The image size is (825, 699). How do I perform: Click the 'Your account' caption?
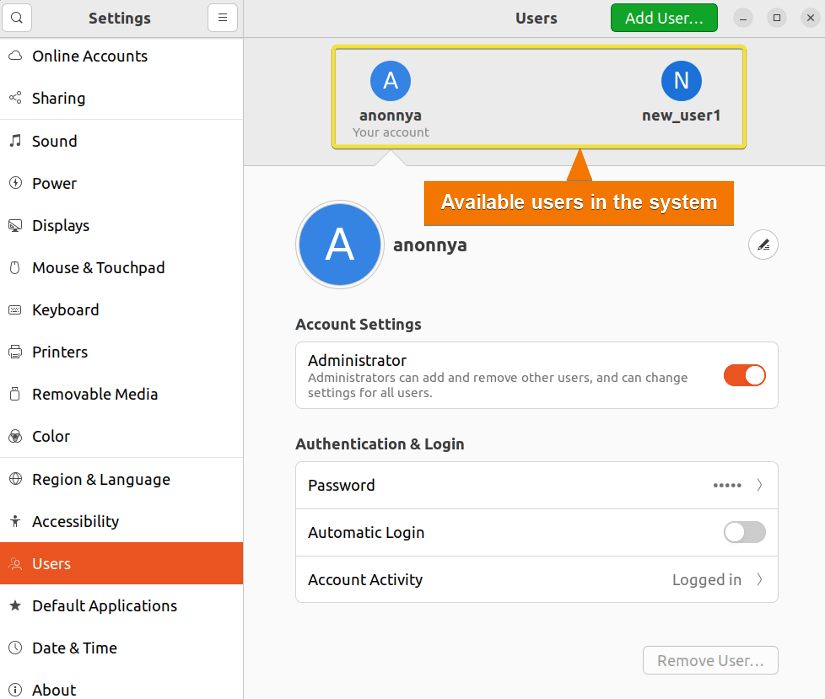pos(391,133)
